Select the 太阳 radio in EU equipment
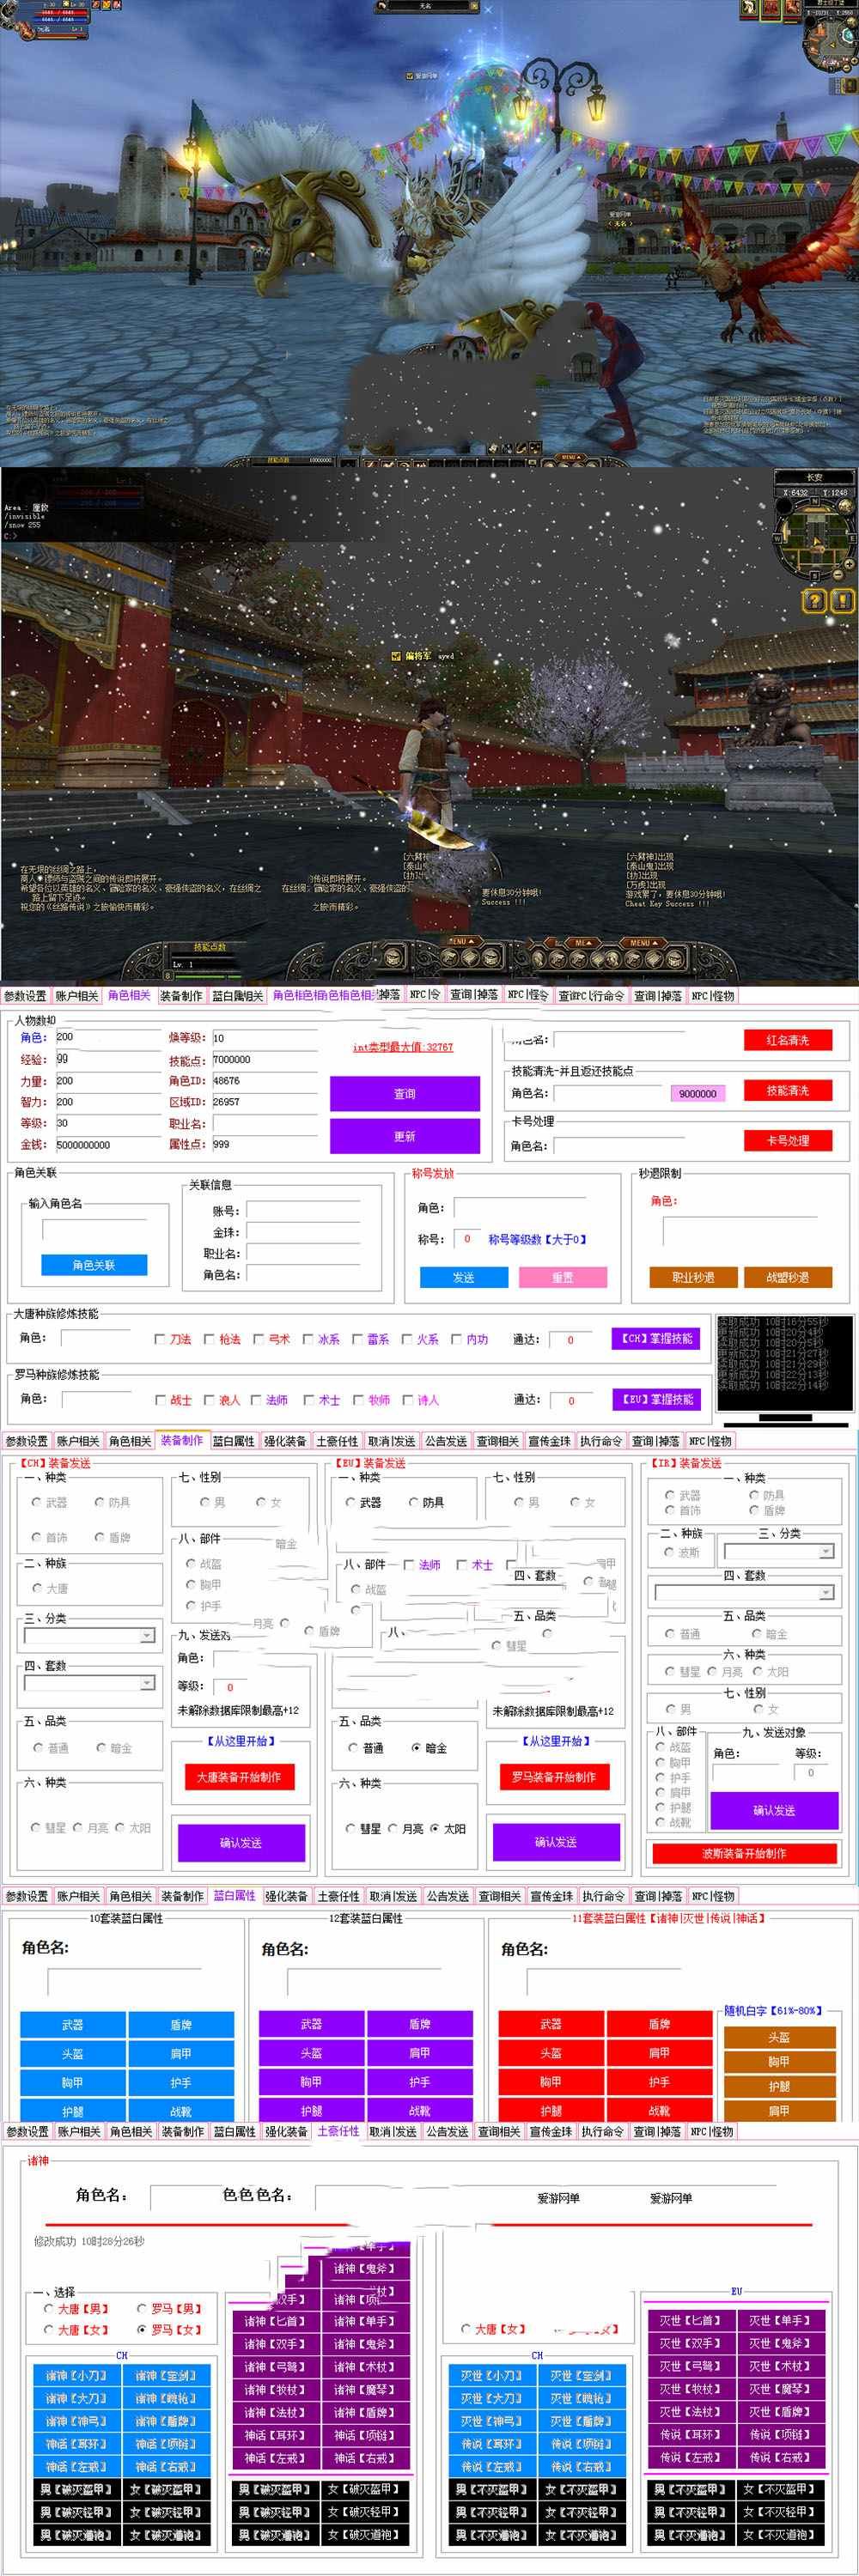 pos(435,1828)
